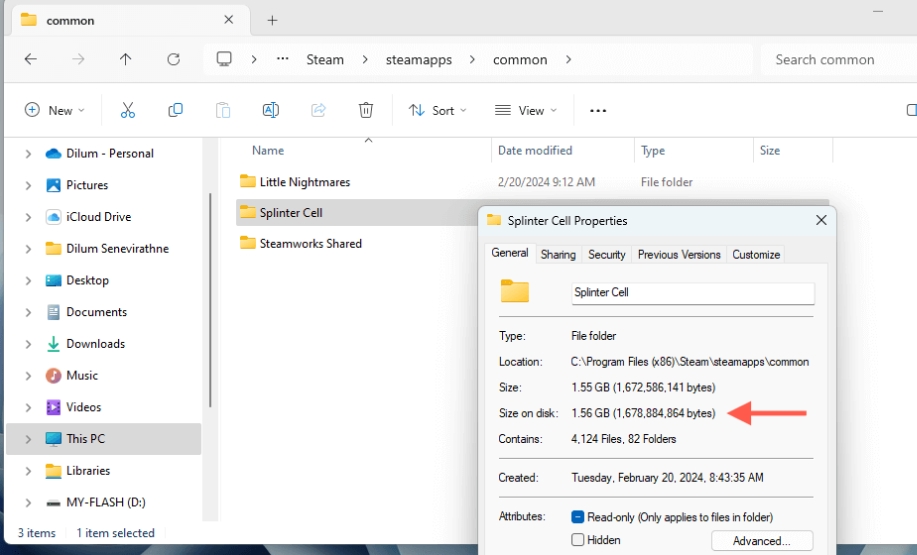Select Dilum Senevirathne in the navigation pane
The height and width of the screenshot is (555, 917).
point(118,249)
